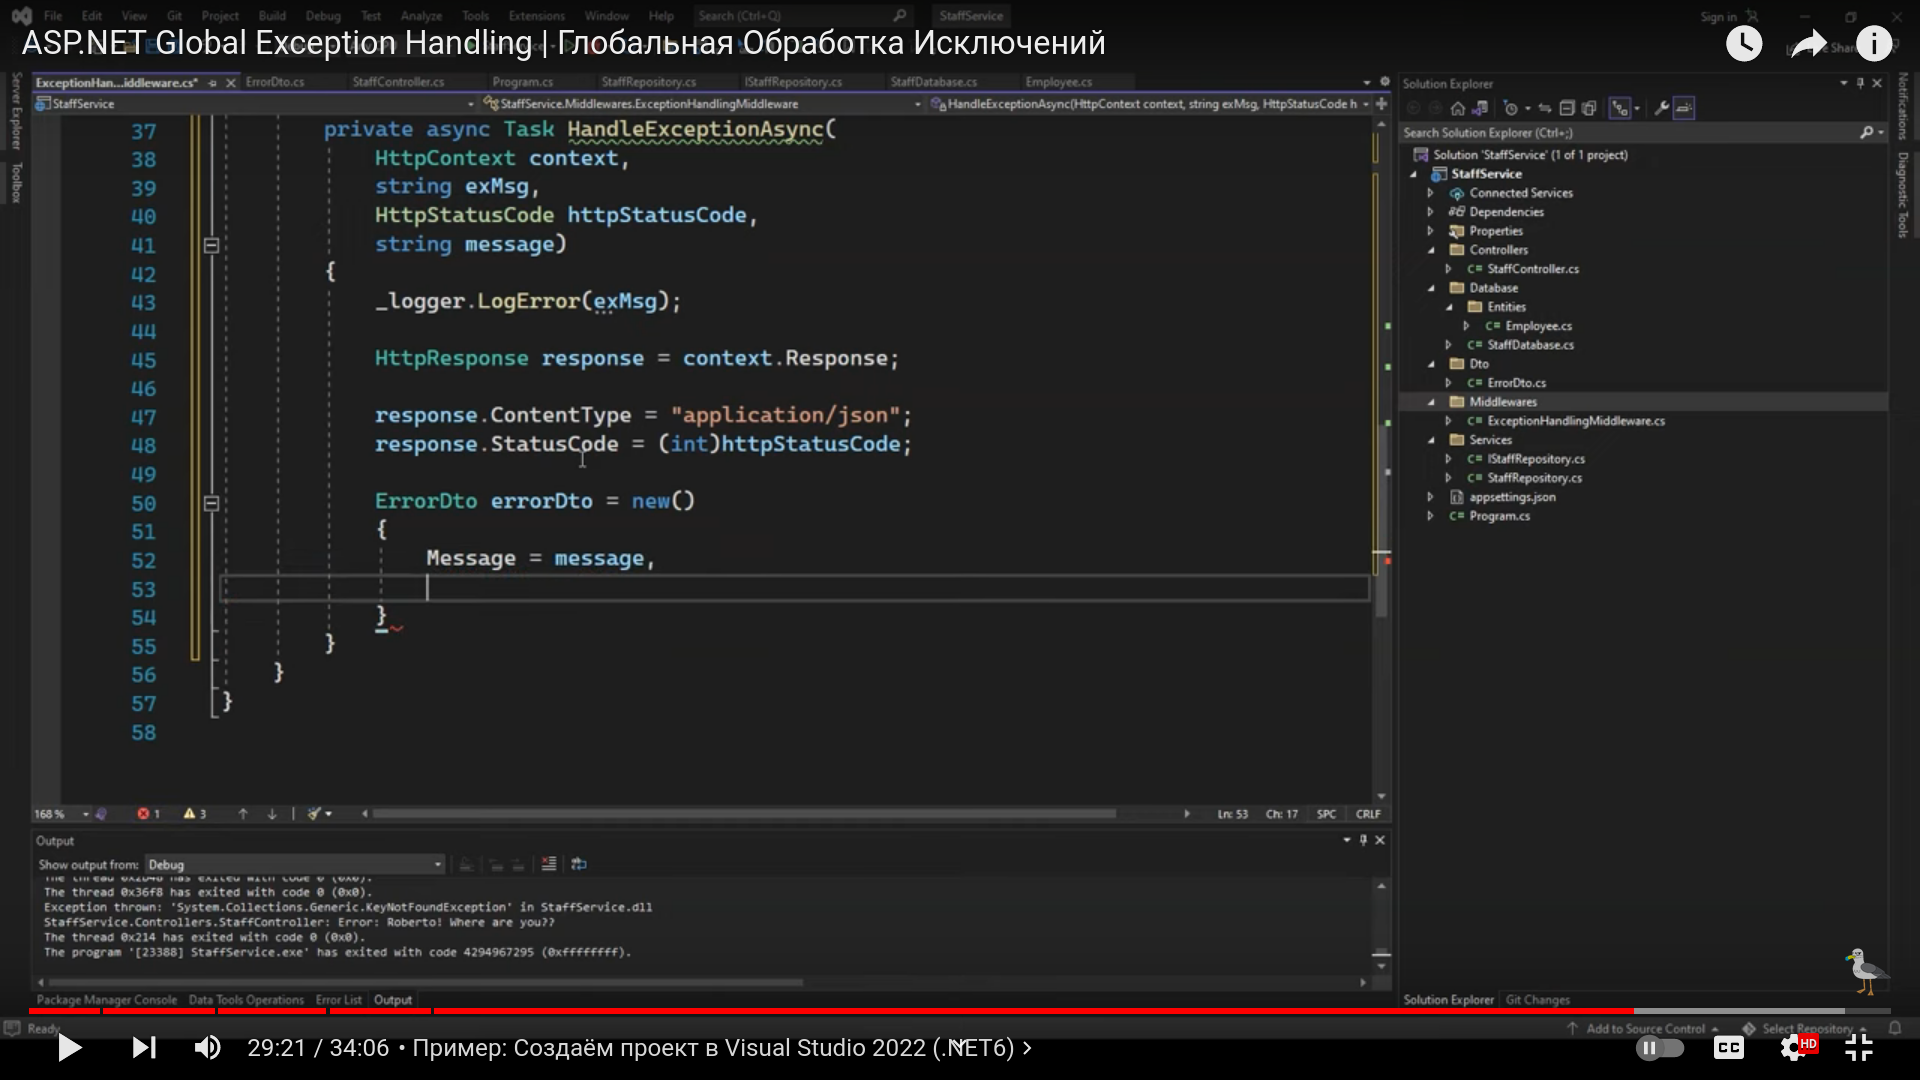This screenshot has height=1080, width=1920.
Task: Click the Share arrow icon
Action: [x=1808, y=43]
